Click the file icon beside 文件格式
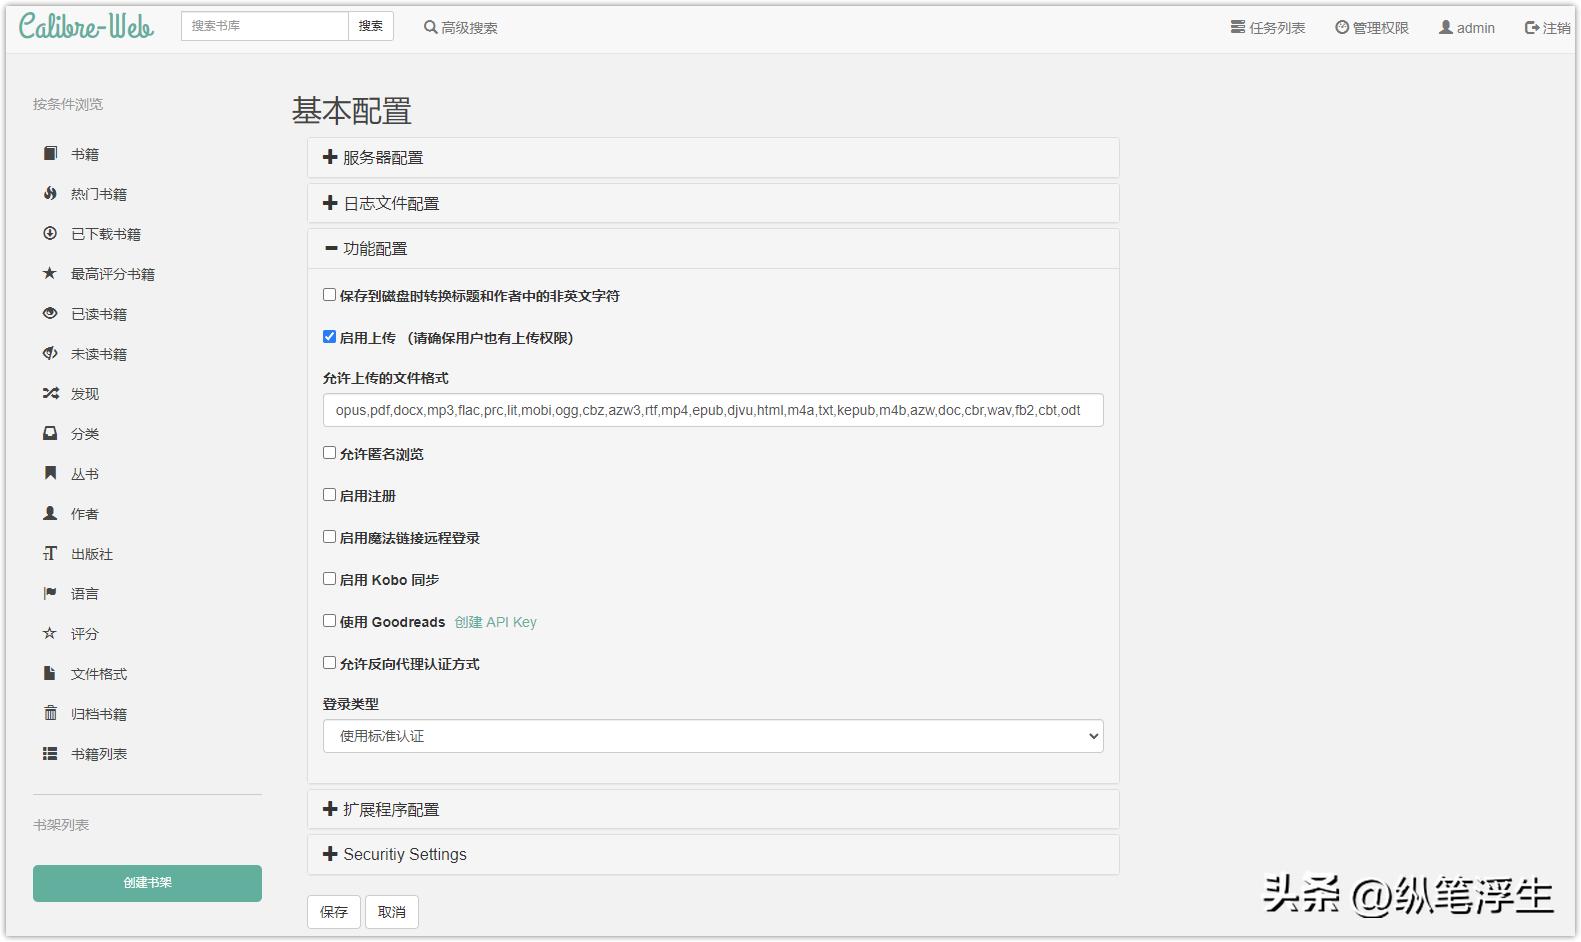 point(50,673)
